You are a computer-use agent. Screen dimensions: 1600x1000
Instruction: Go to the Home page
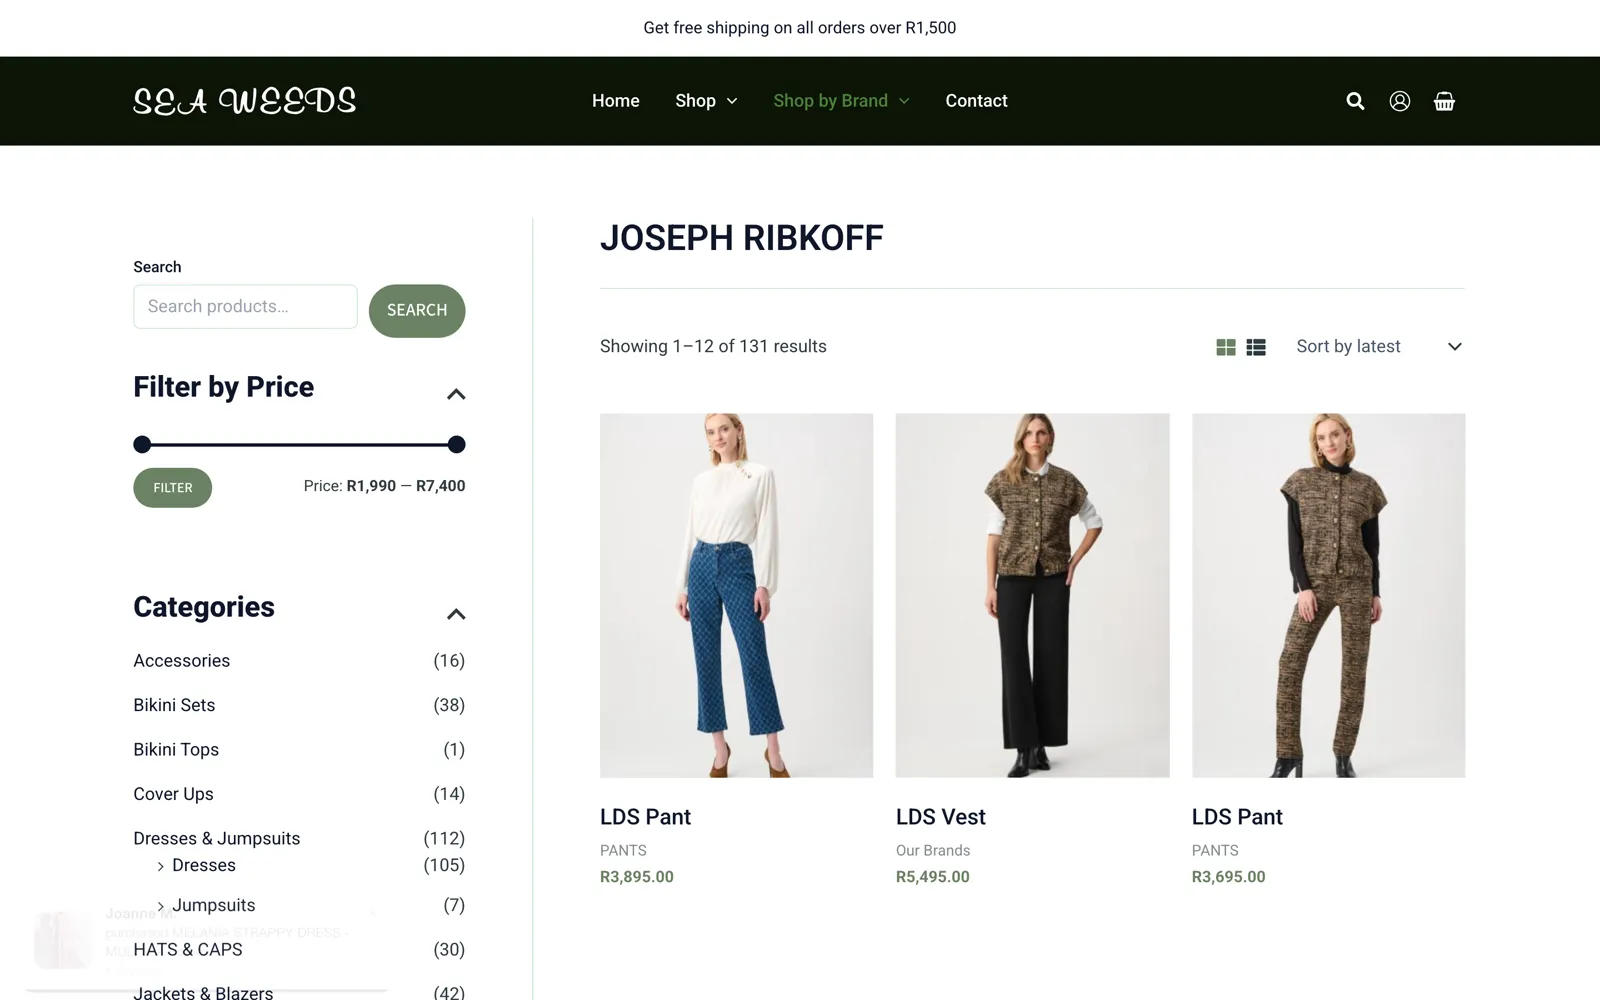[616, 101]
